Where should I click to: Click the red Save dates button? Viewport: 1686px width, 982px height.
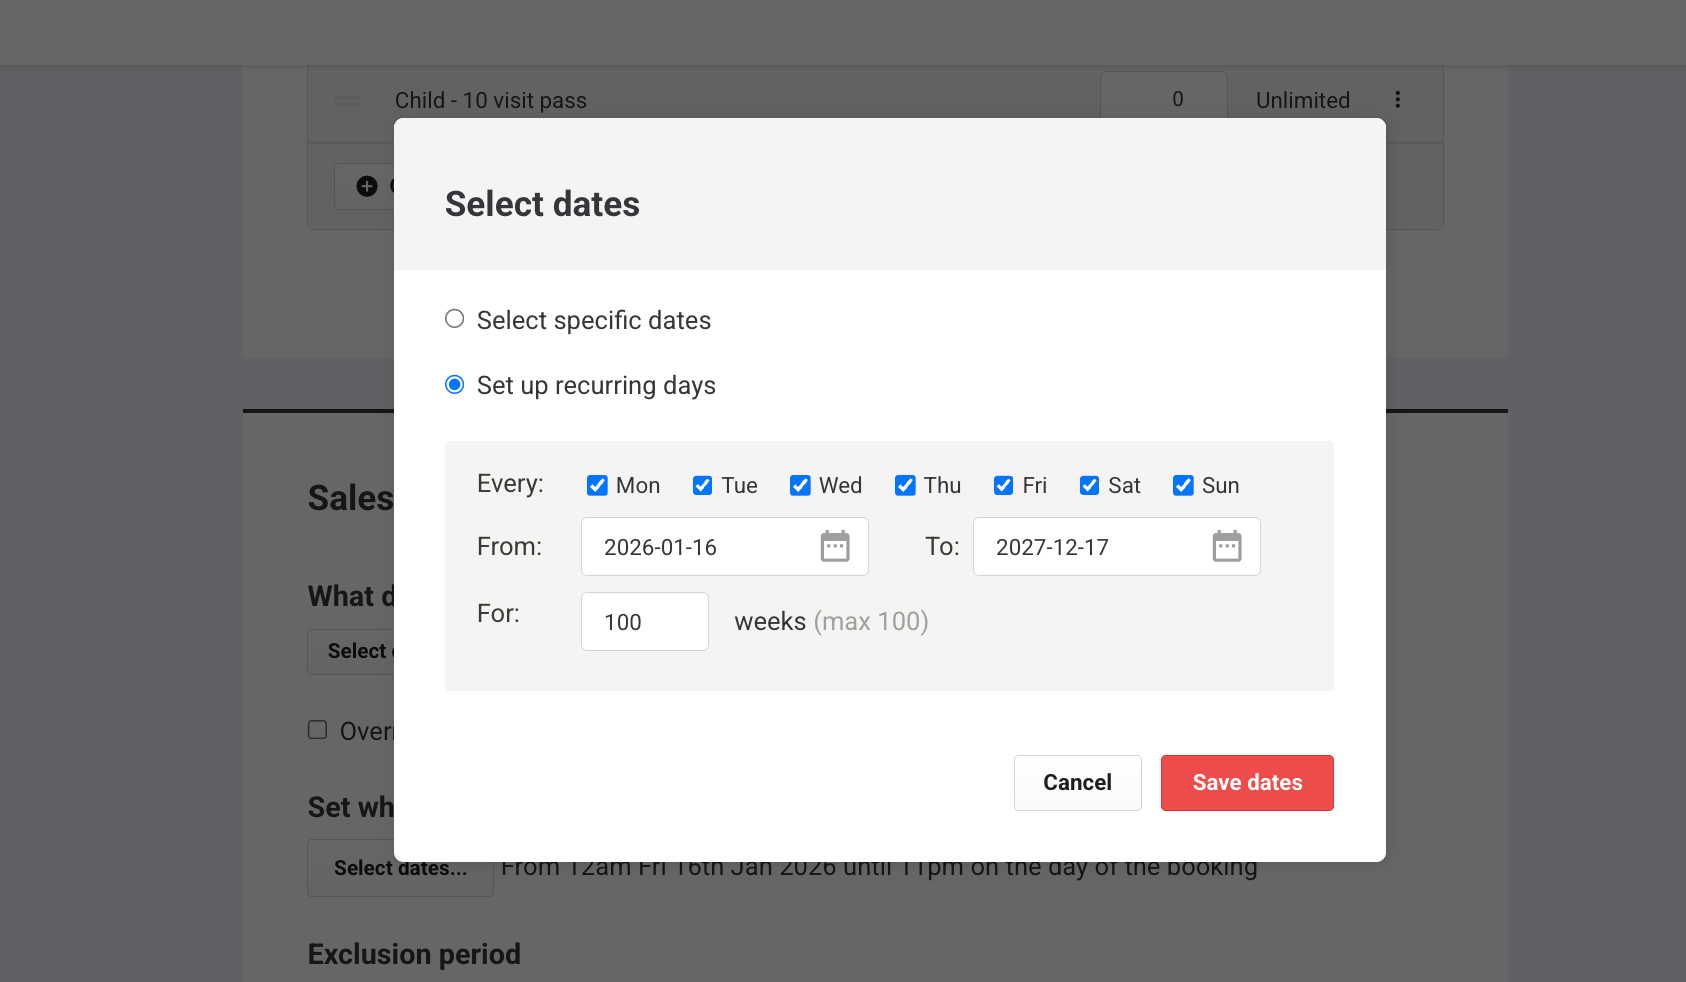1247,783
